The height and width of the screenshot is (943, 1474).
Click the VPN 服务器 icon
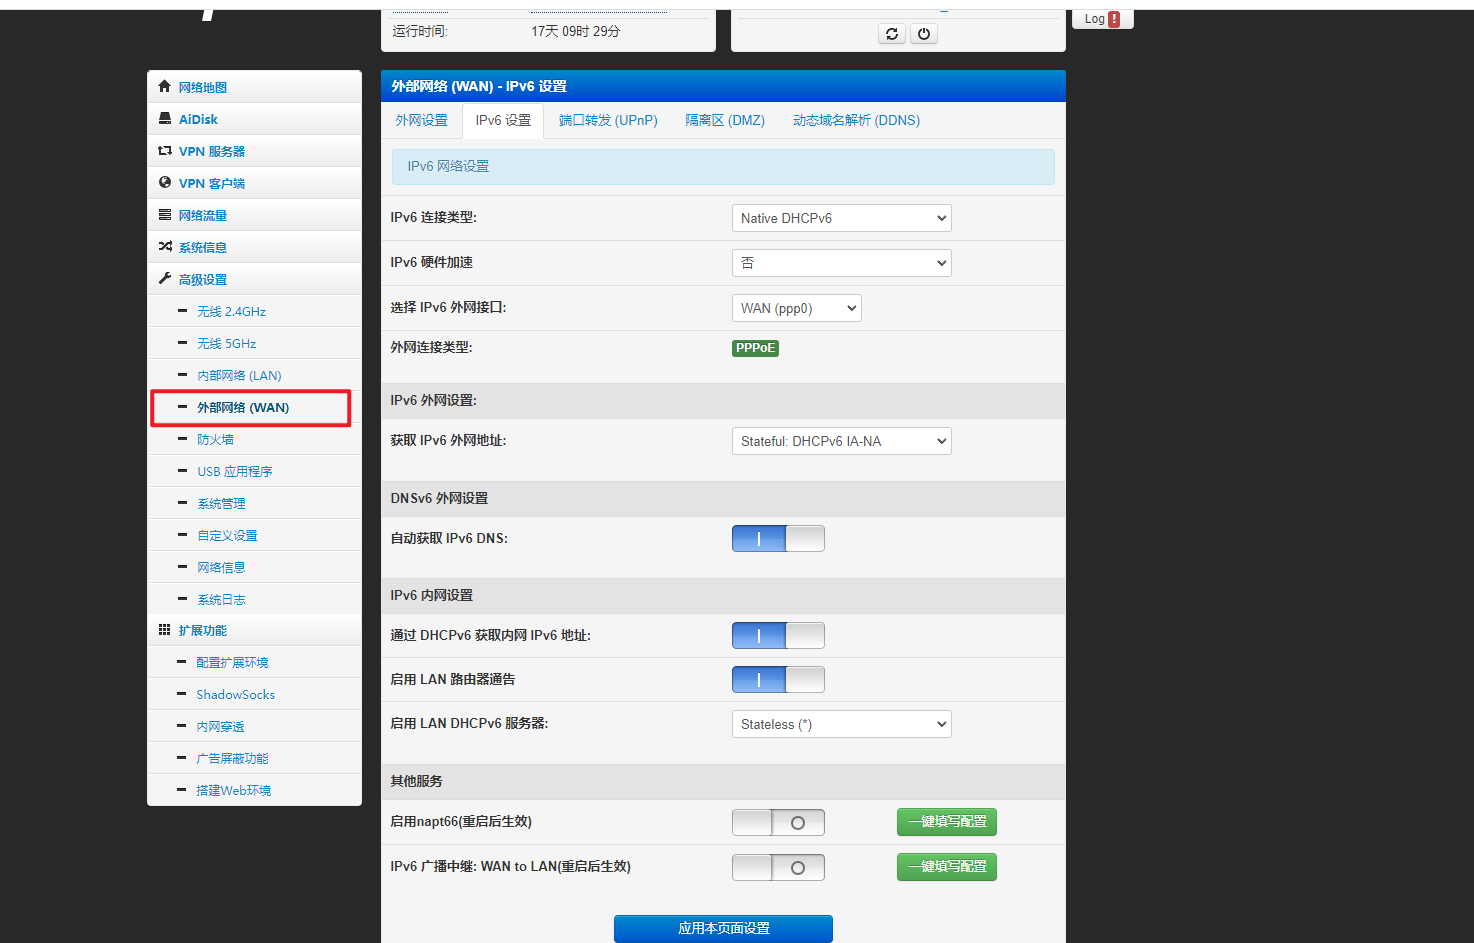165,150
